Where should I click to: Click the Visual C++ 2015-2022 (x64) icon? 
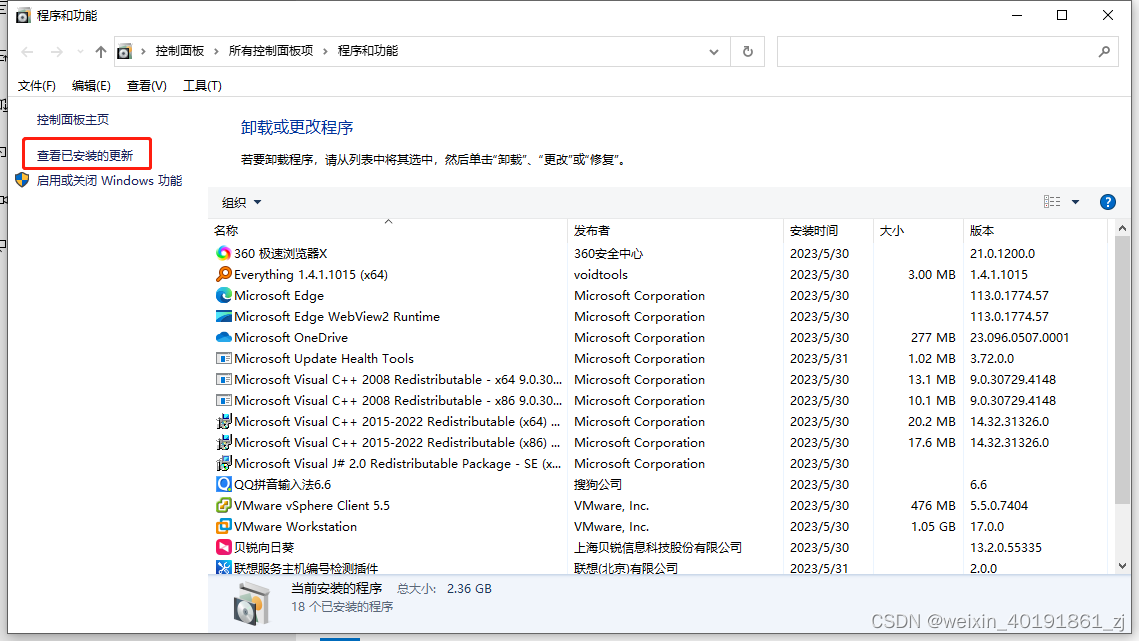(224, 422)
